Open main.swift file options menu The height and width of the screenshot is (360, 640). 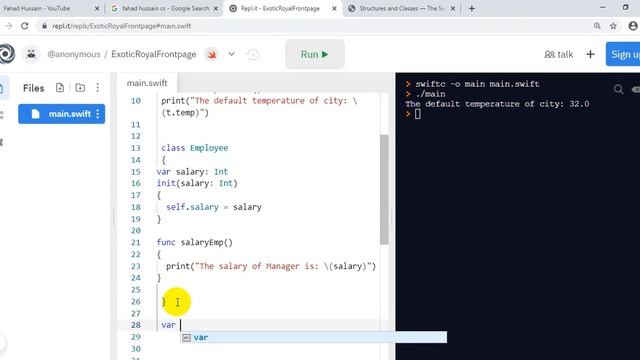point(98,114)
